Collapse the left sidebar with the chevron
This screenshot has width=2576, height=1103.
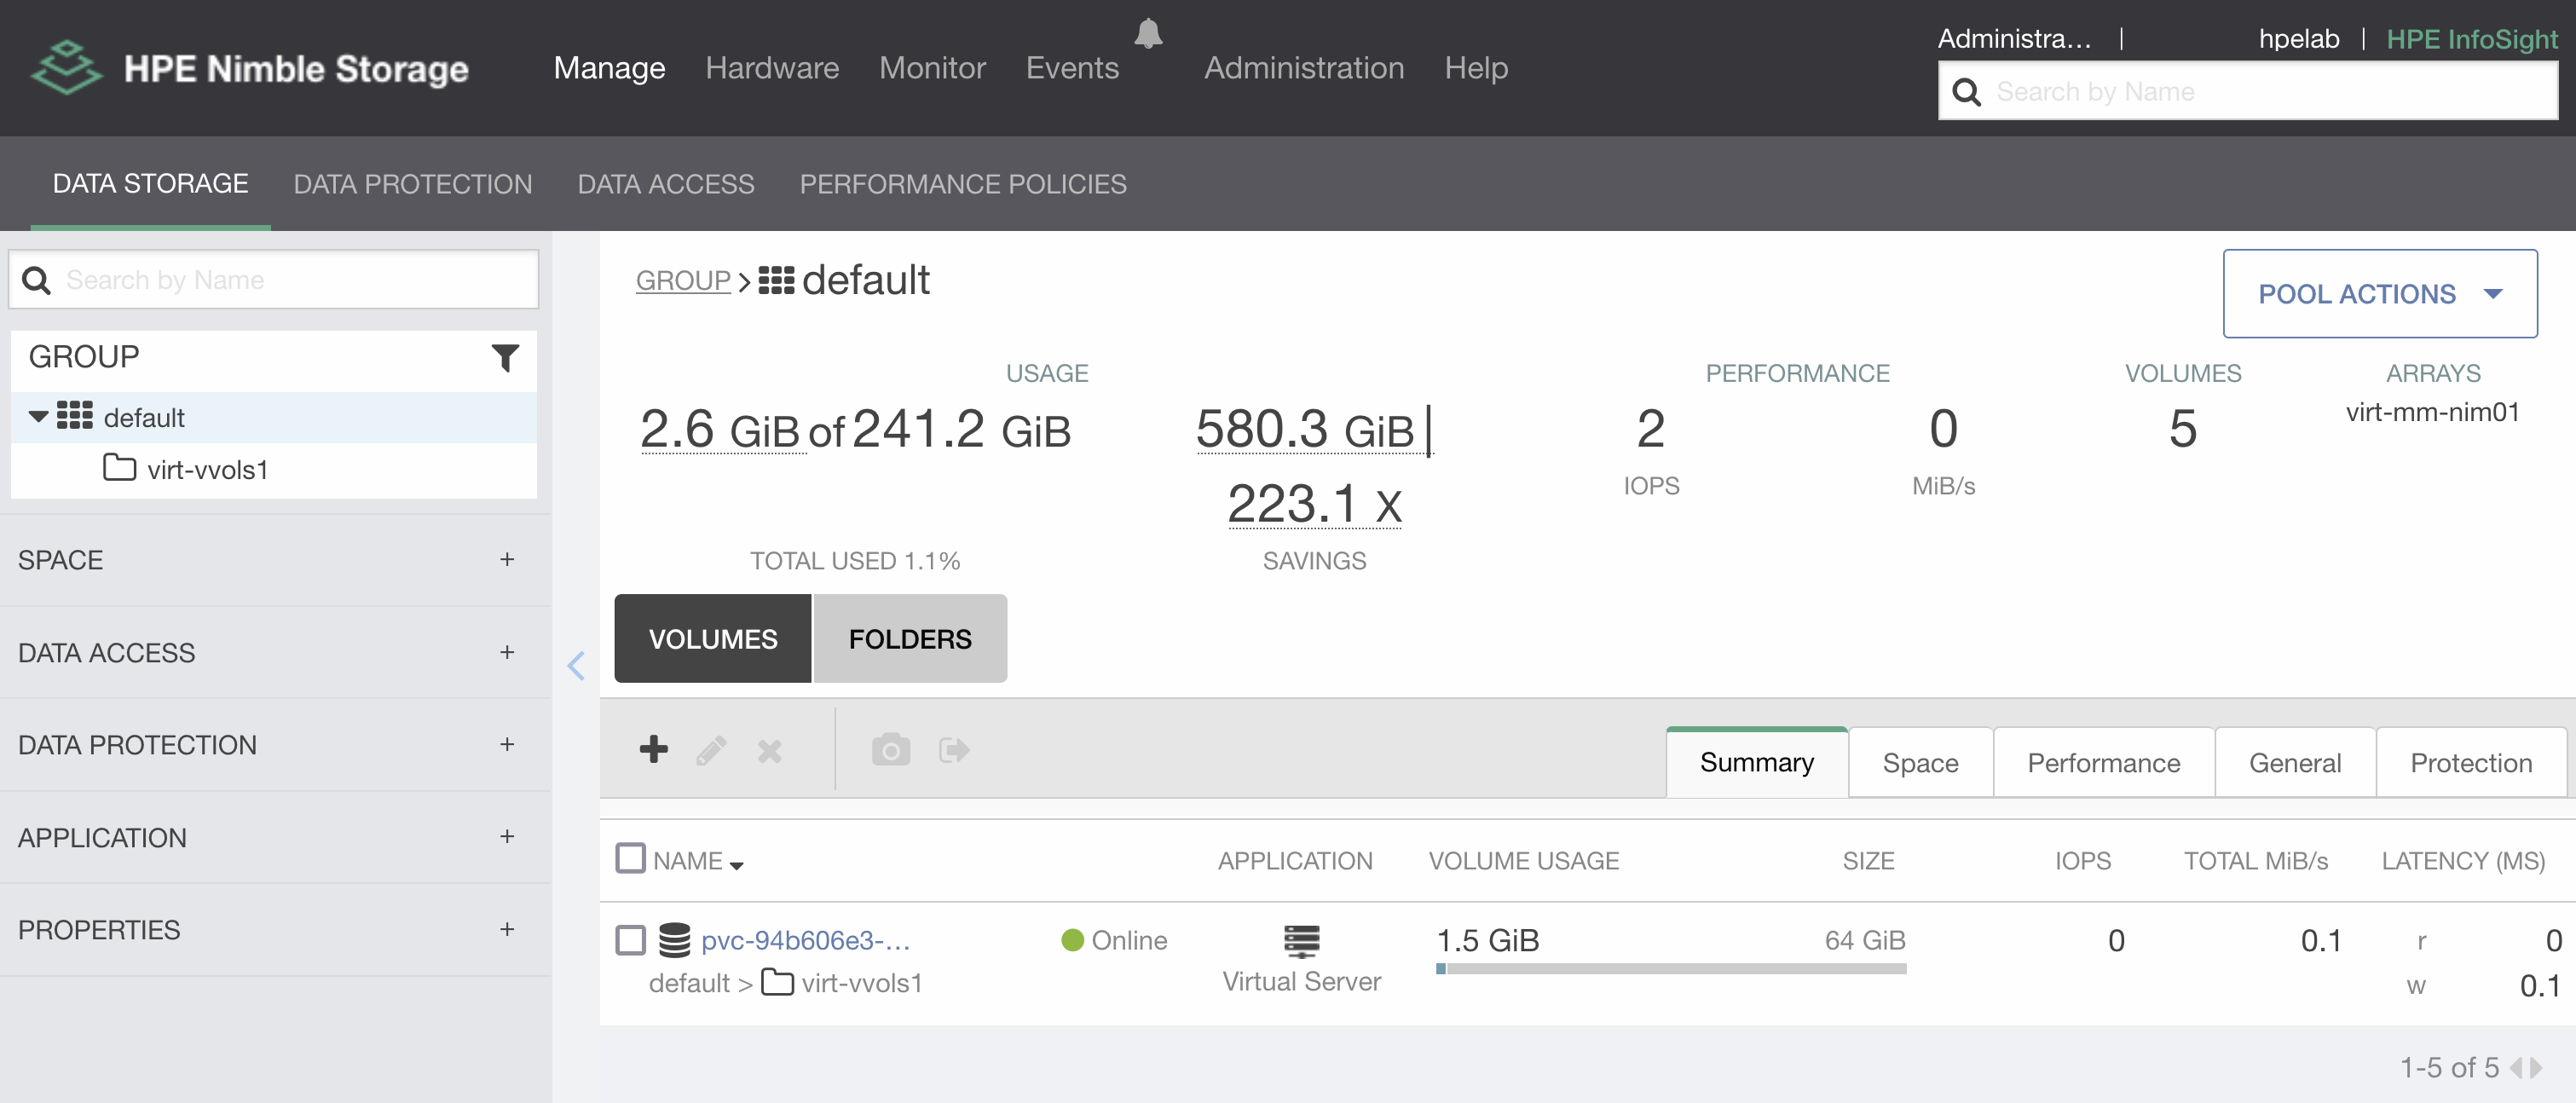pyautogui.click(x=576, y=665)
